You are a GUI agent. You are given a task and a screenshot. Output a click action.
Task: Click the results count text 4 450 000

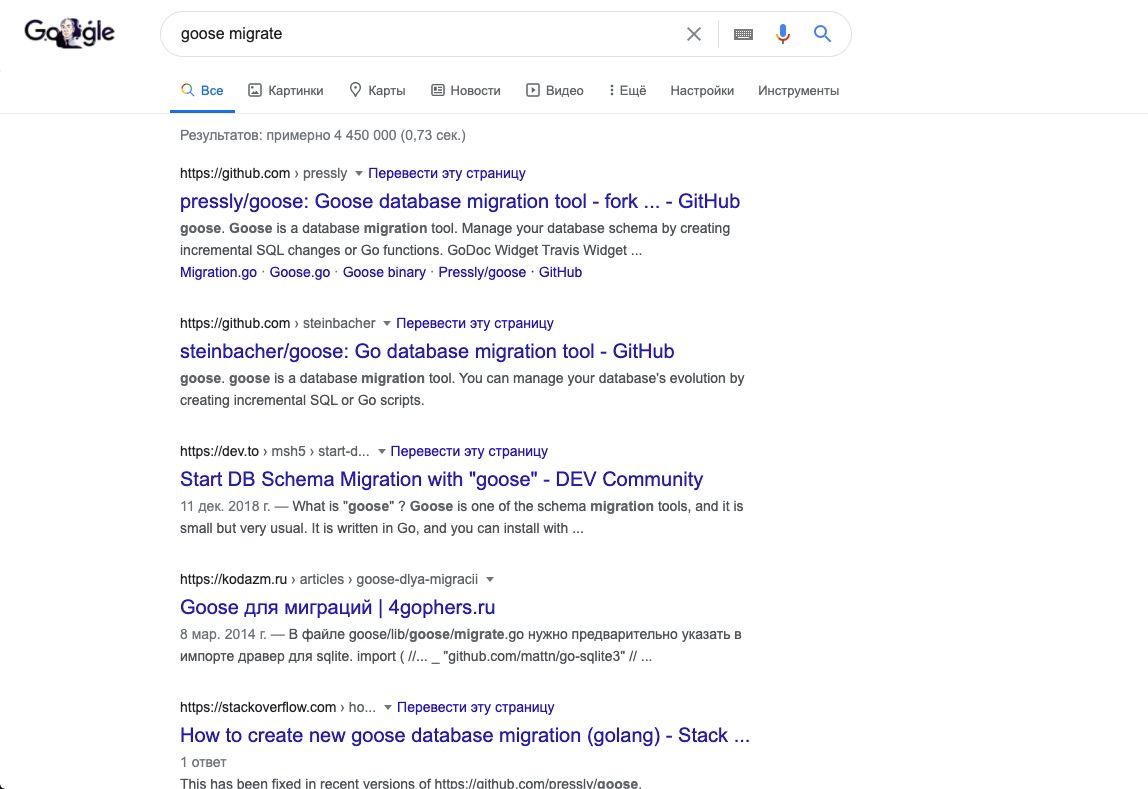[323, 135]
